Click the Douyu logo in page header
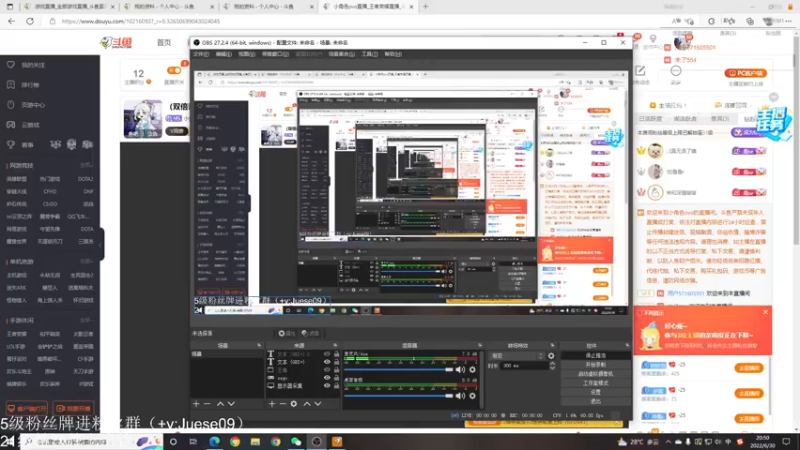Screen dimensions: 800x450 tap(116, 42)
